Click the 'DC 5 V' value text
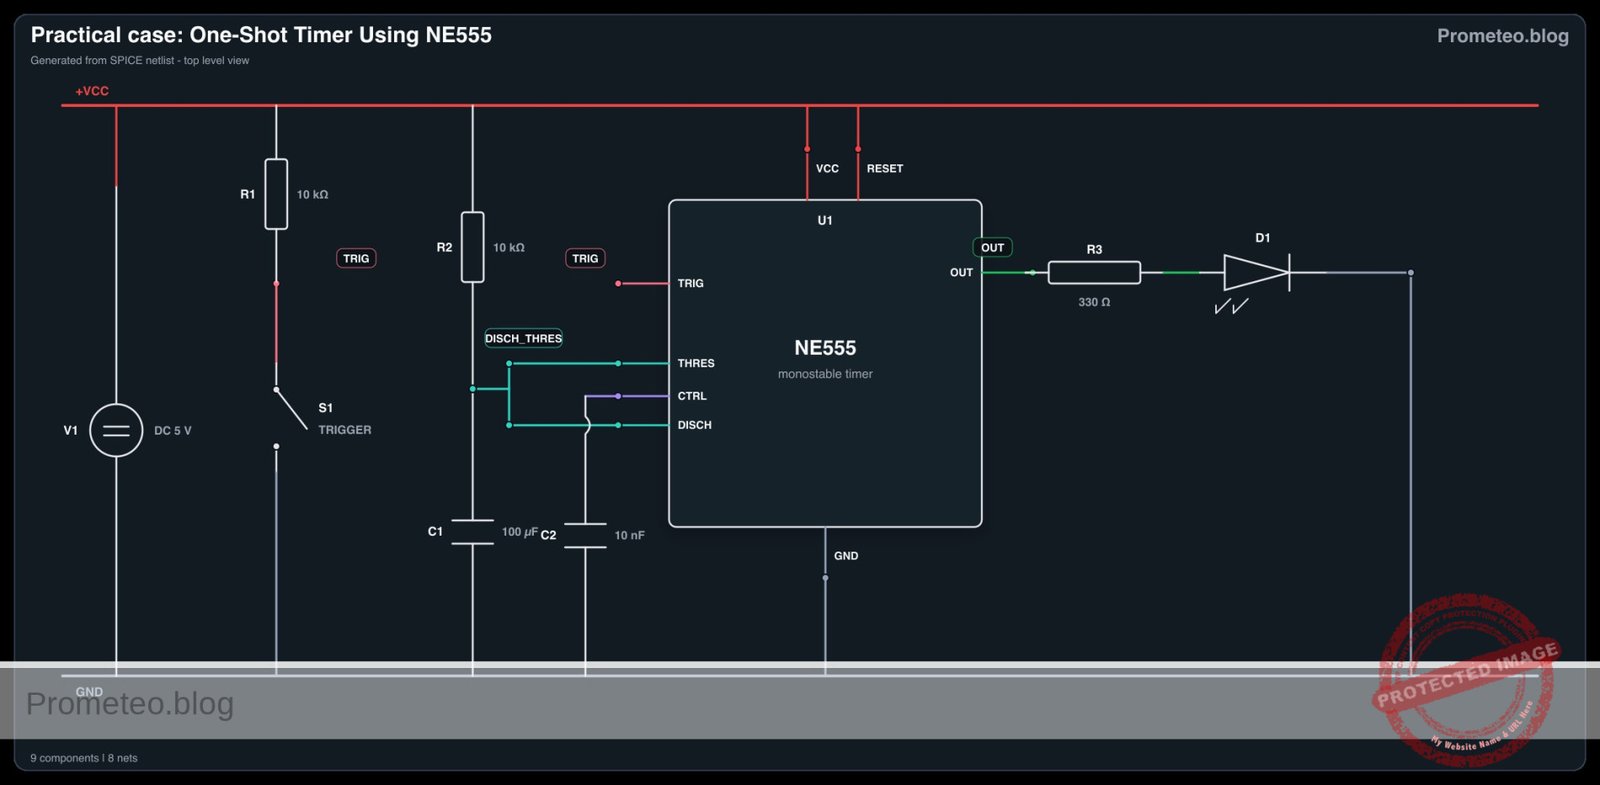This screenshot has height=785, width=1600. pyautogui.click(x=172, y=431)
